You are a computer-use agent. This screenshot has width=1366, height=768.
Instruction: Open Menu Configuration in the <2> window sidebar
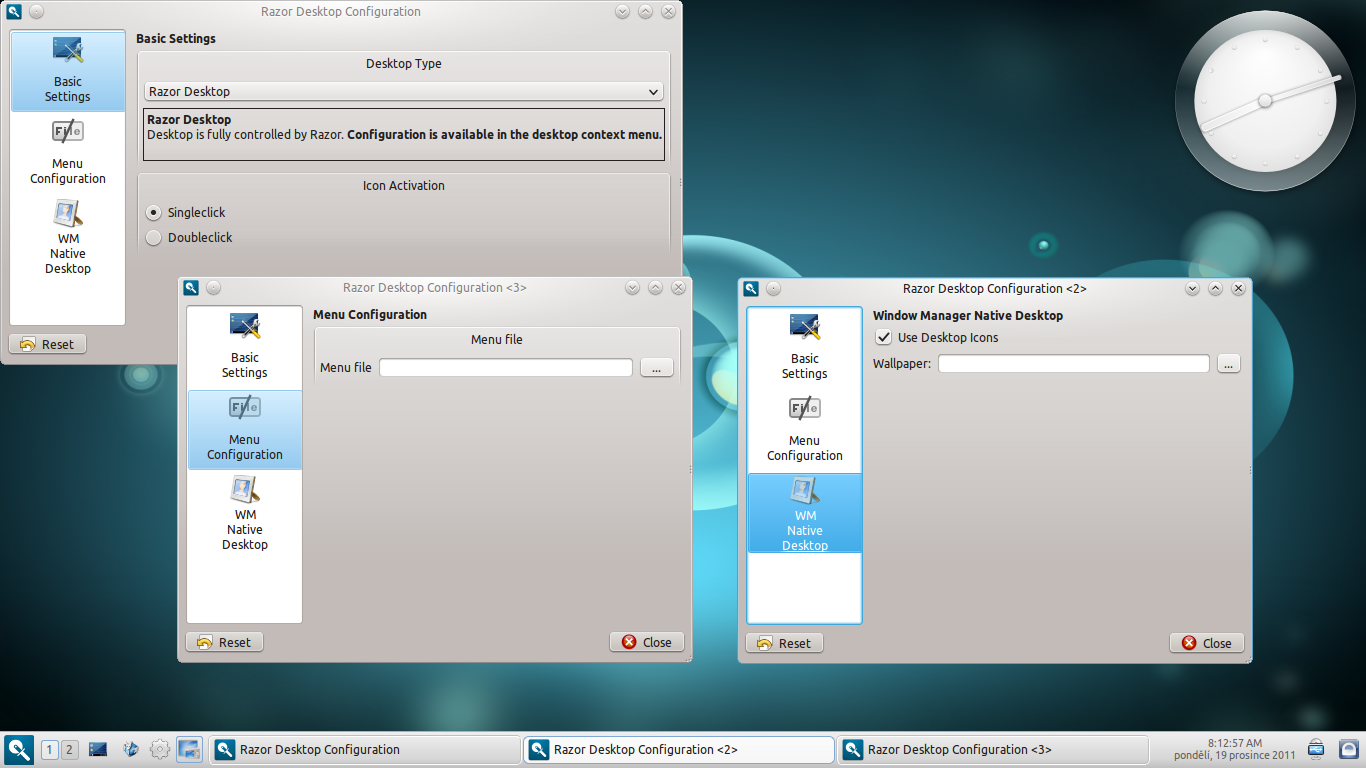coord(805,430)
